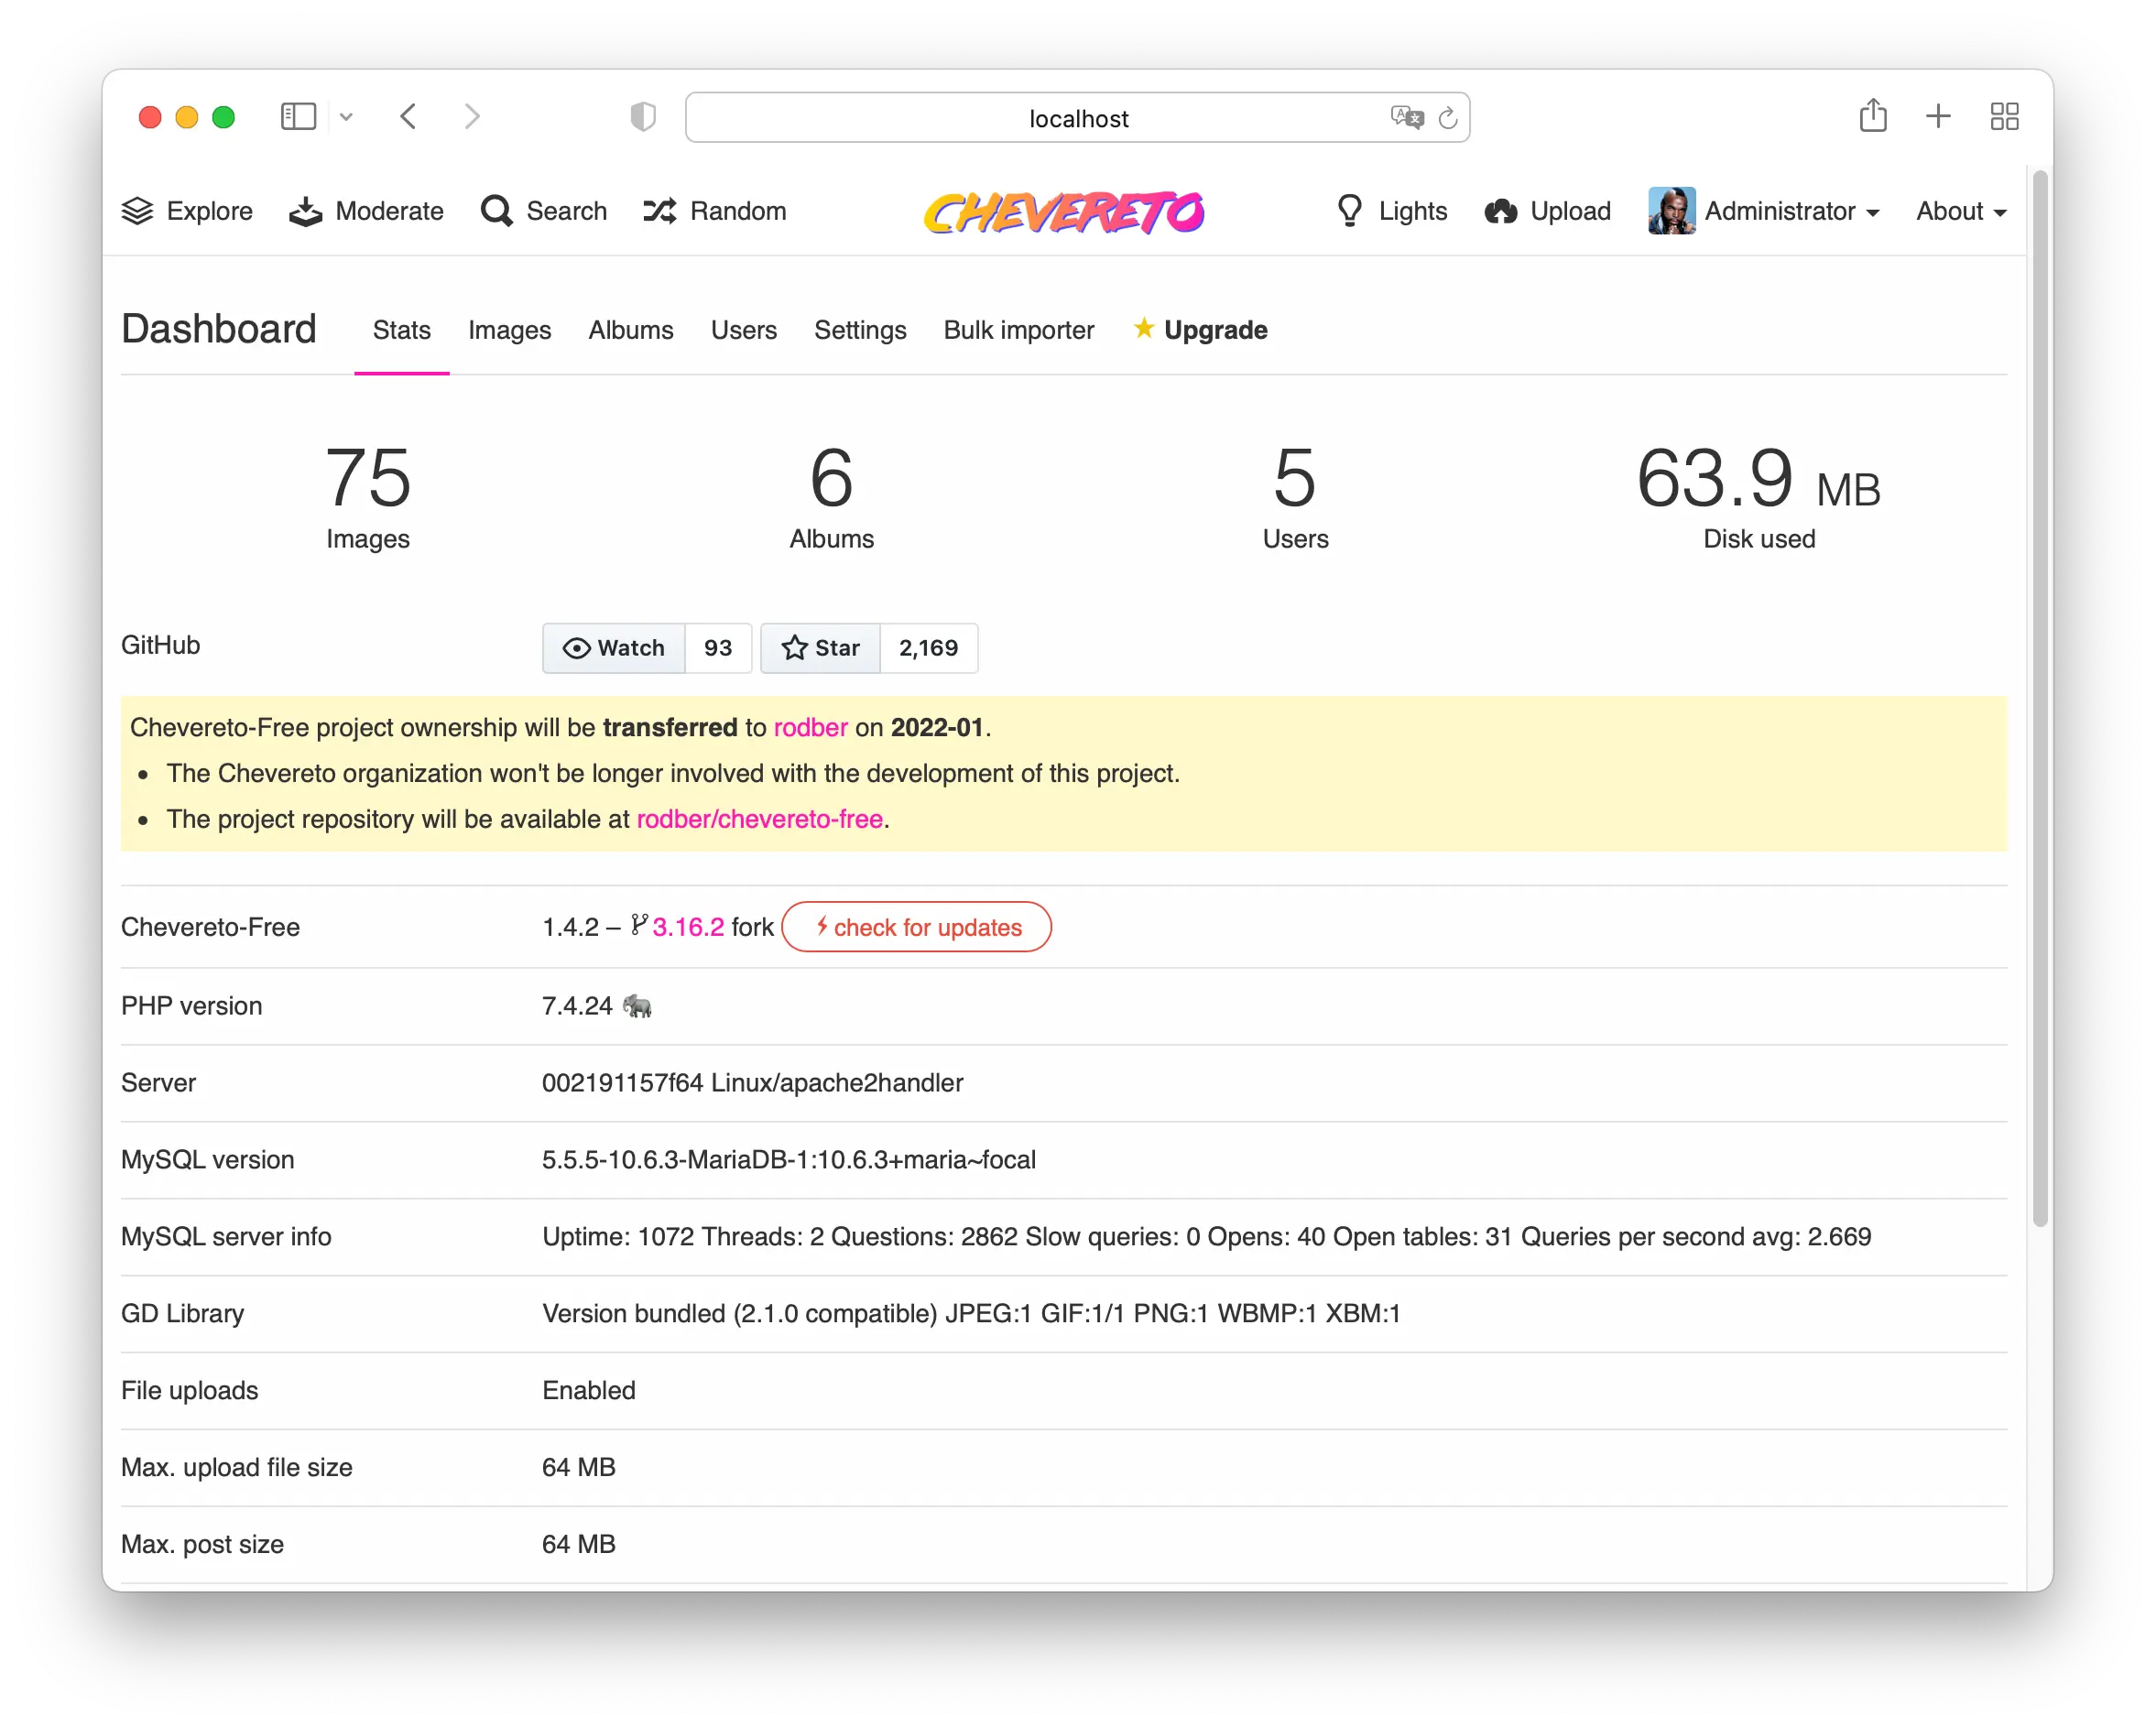2156x1727 pixels.
Task: Open the Bulk importer tab
Action: click(x=1018, y=330)
